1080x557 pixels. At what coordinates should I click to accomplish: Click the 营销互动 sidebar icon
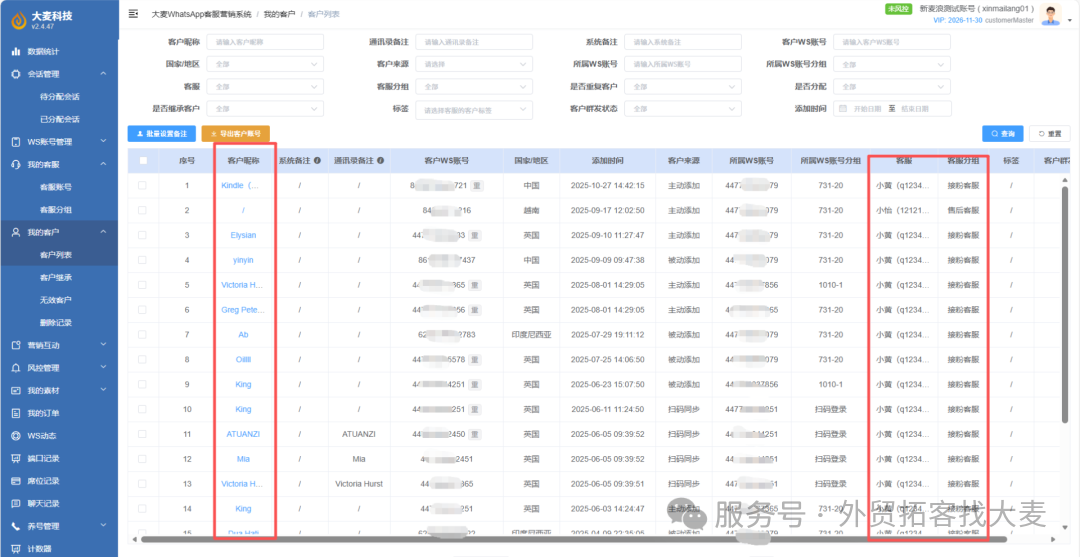click(15, 345)
